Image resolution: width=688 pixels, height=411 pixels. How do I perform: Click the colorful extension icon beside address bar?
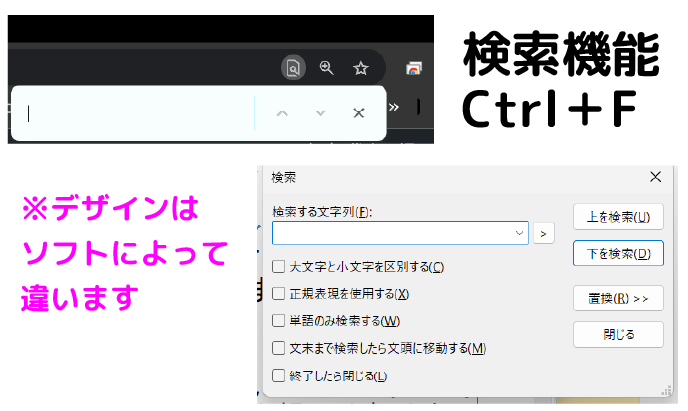tap(413, 68)
